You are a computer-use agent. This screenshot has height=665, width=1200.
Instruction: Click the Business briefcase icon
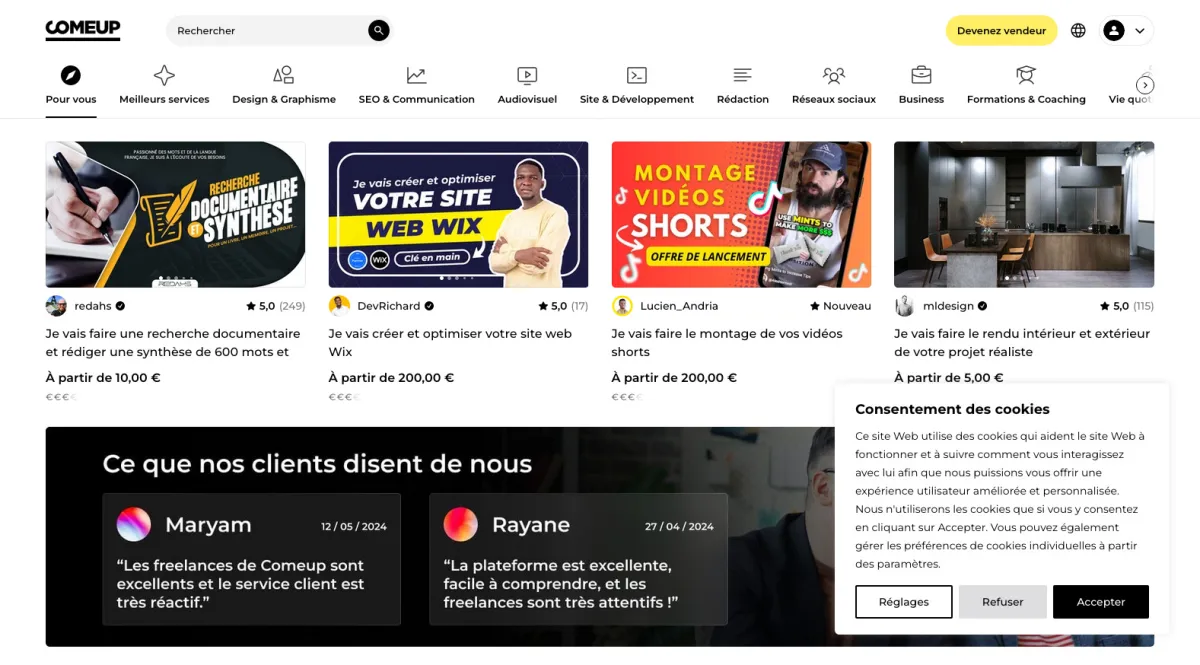click(x=921, y=75)
